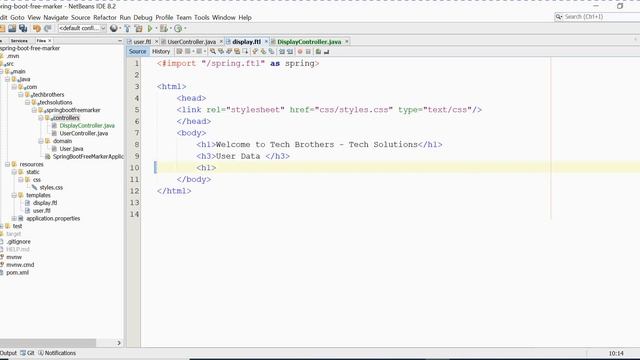Toggle Bookmark on current line
640x360 pixels.
(271, 51)
